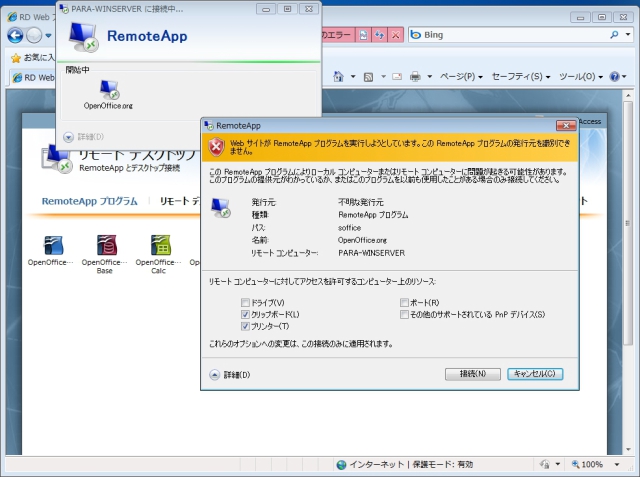Click the red shield warning icon
This screenshot has width=640, height=477.
click(216, 147)
